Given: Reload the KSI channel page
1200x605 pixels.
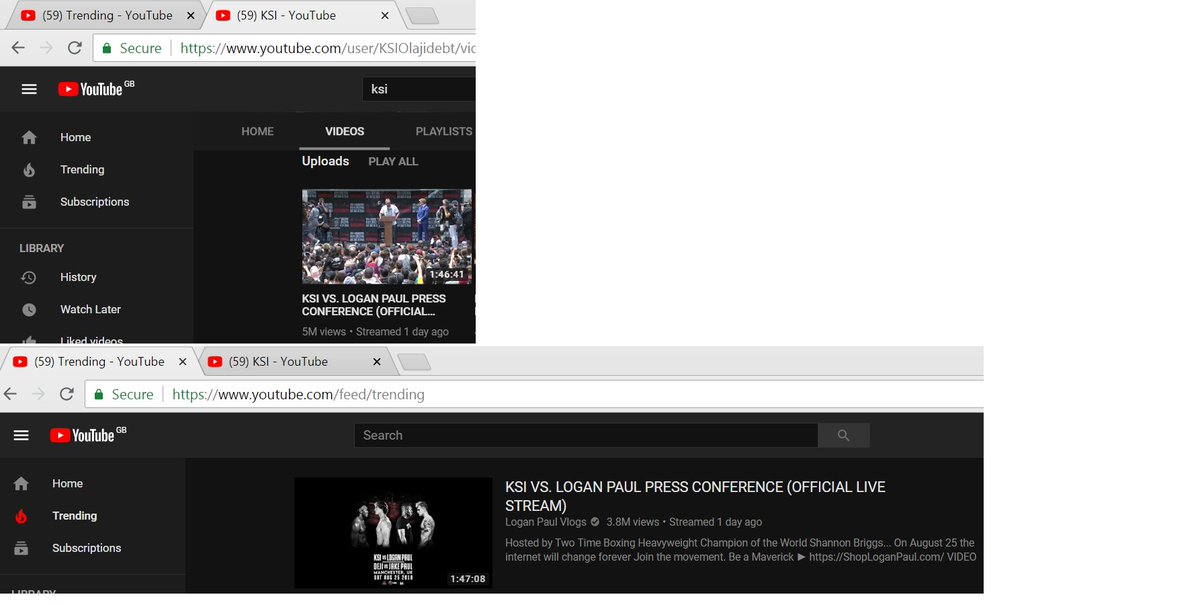Looking at the screenshot, I should click(75, 47).
